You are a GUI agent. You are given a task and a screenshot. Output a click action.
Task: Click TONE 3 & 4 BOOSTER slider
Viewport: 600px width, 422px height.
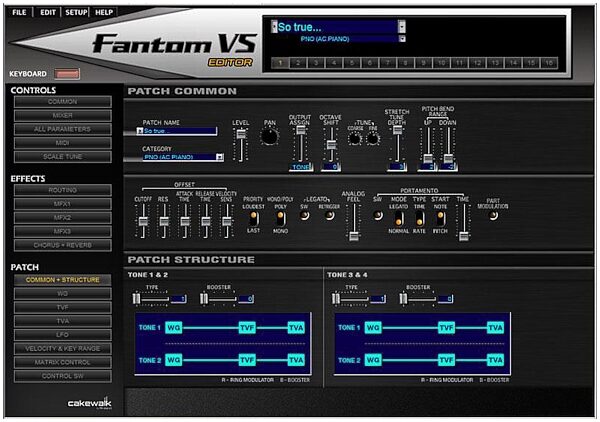pyautogui.click(x=403, y=299)
